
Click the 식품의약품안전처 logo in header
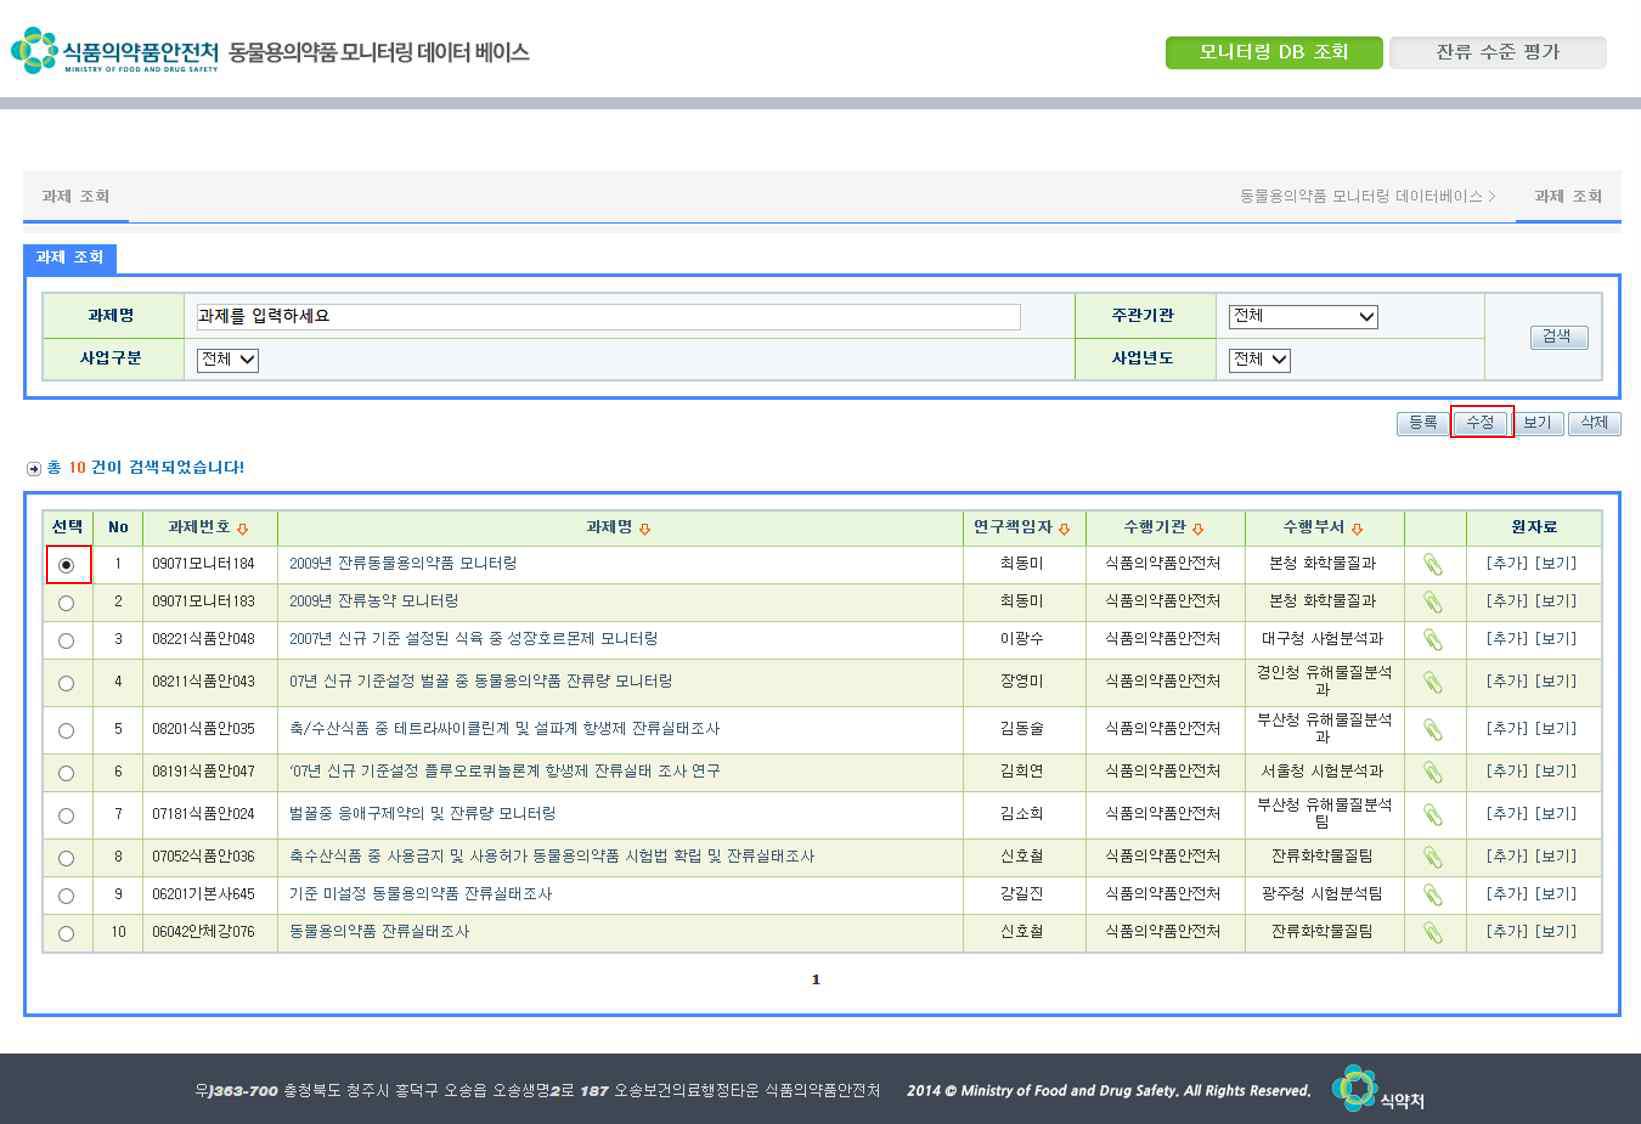coord(115,51)
